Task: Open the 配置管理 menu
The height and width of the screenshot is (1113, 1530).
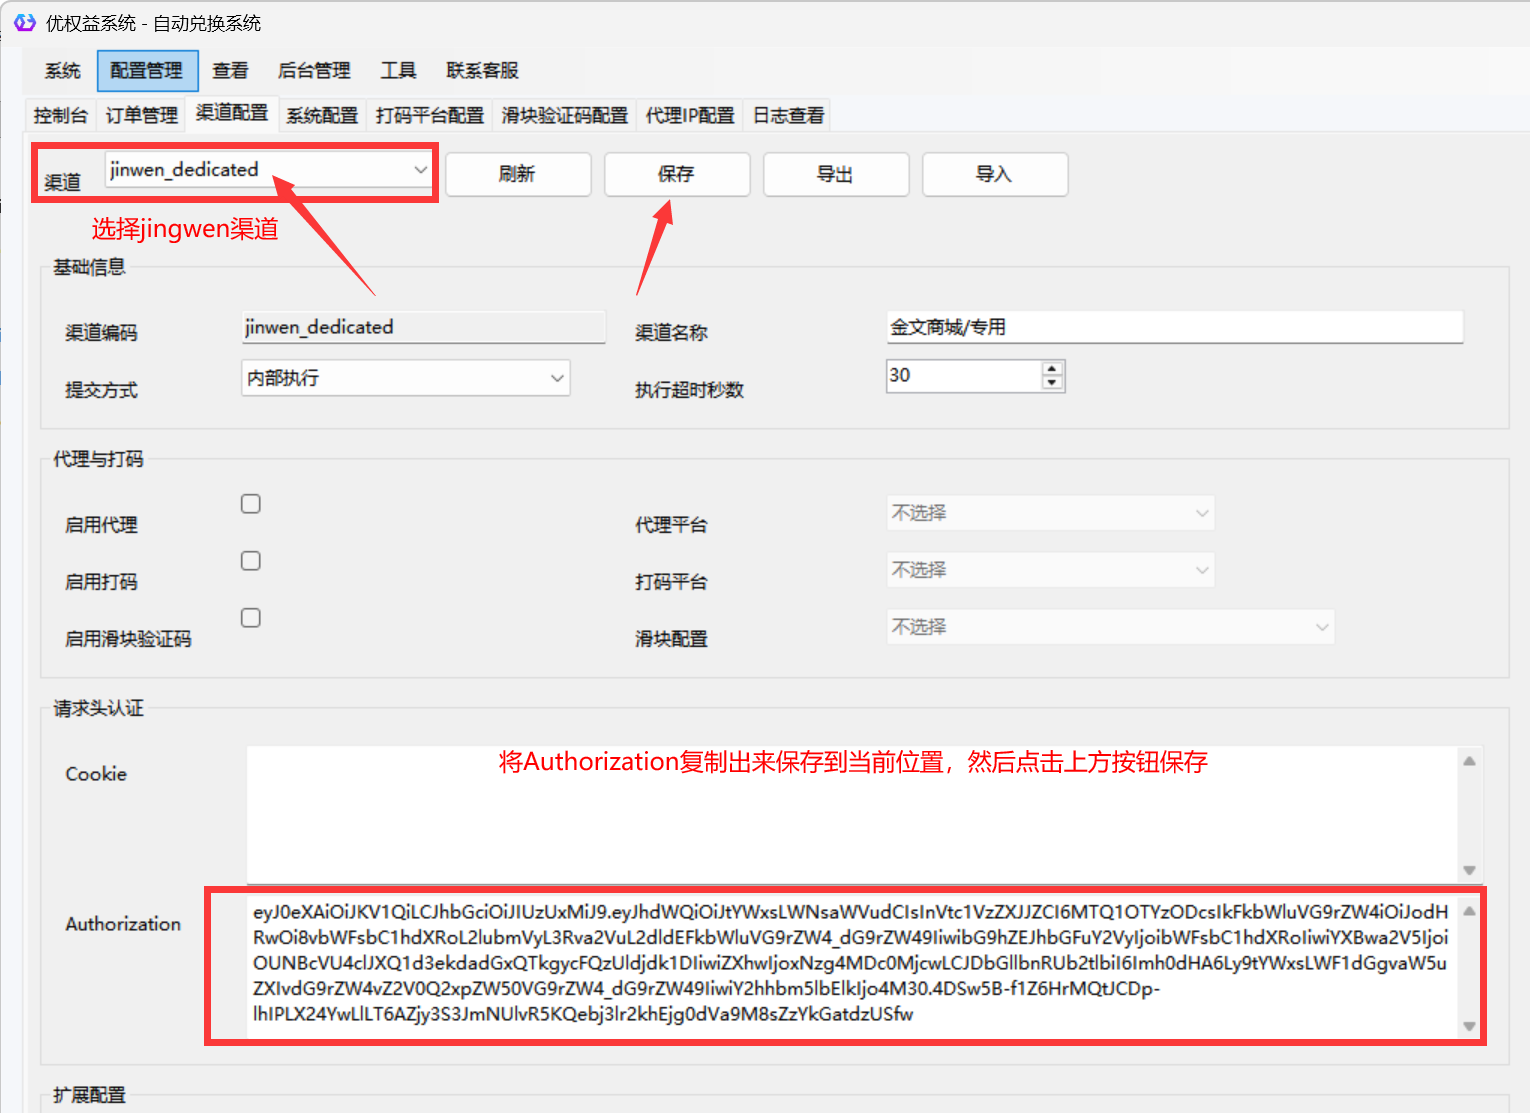Action: 147,71
